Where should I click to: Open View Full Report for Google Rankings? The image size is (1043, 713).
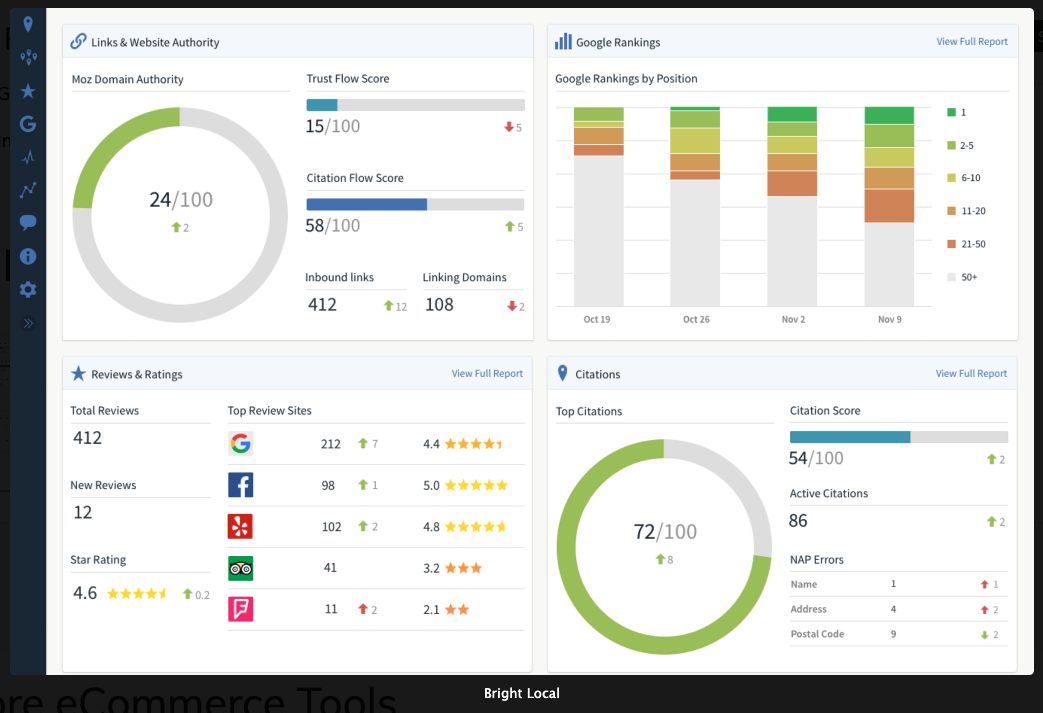(x=971, y=42)
